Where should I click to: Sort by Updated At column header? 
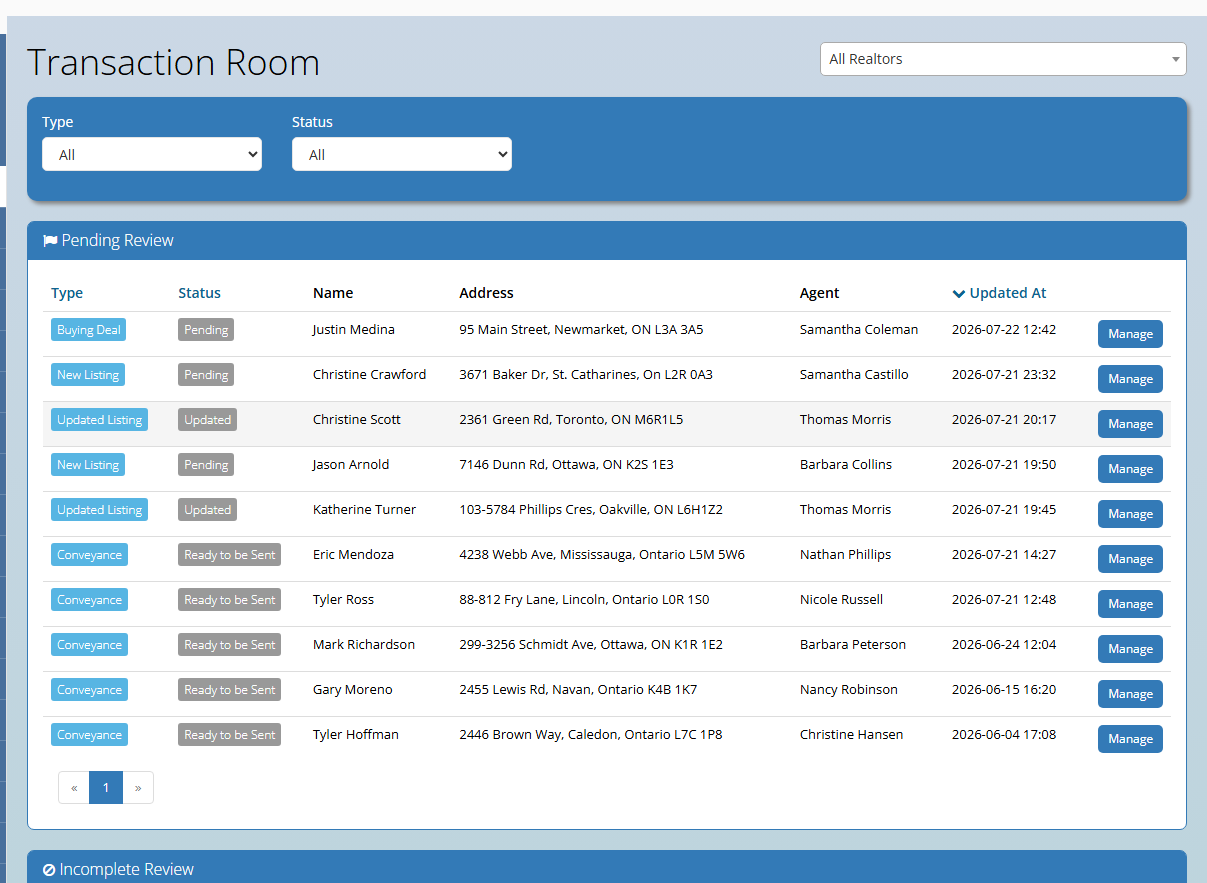click(1008, 293)
